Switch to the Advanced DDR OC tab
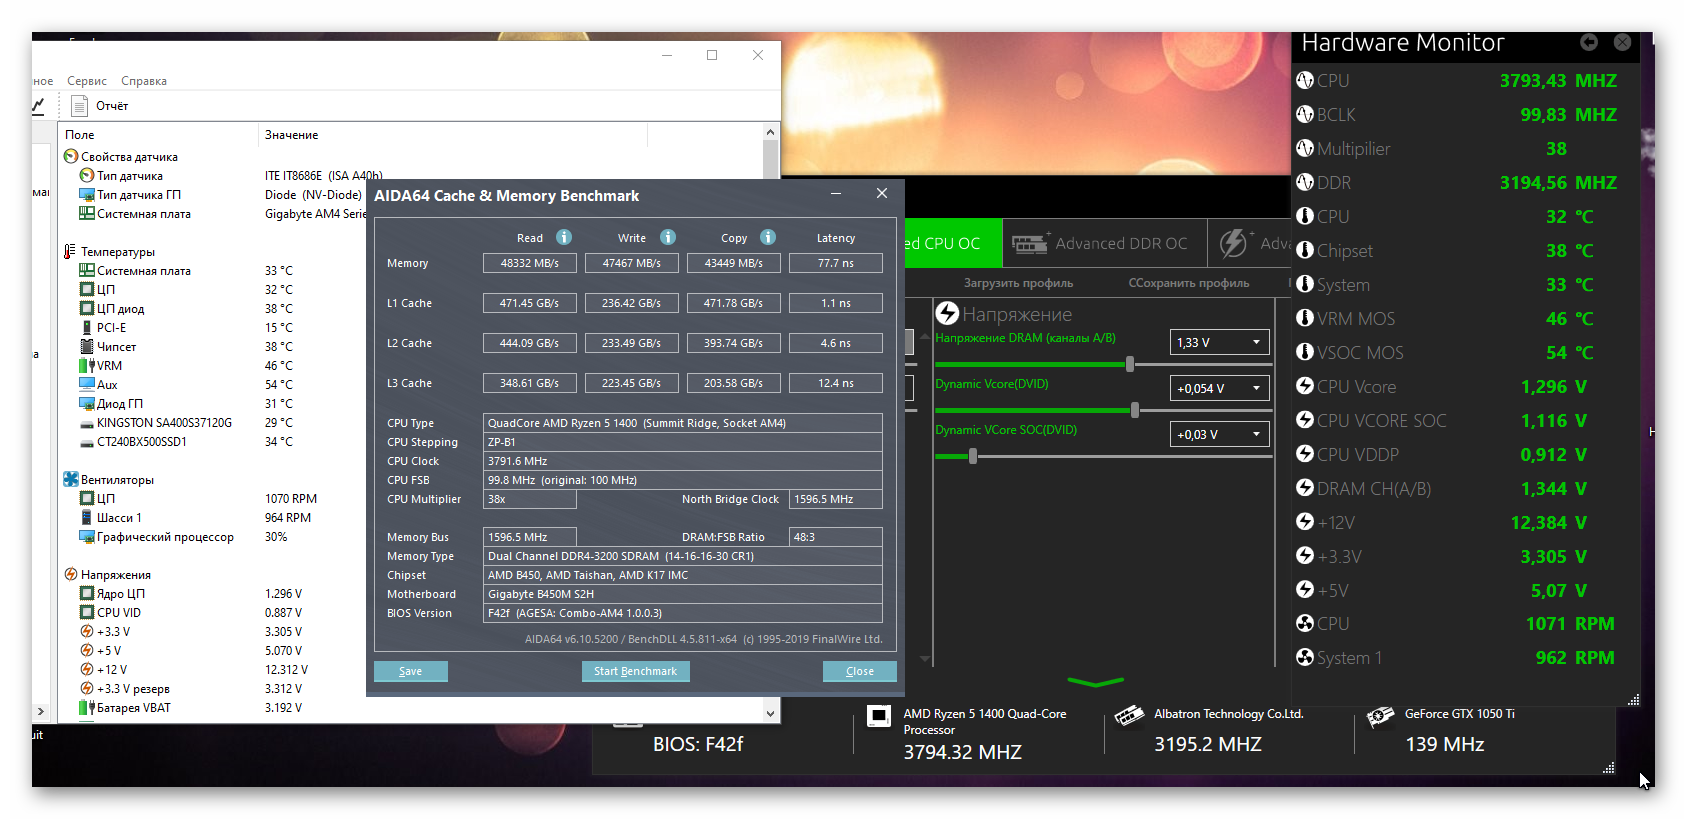 pyautogui.click(x=1104, y=243)
